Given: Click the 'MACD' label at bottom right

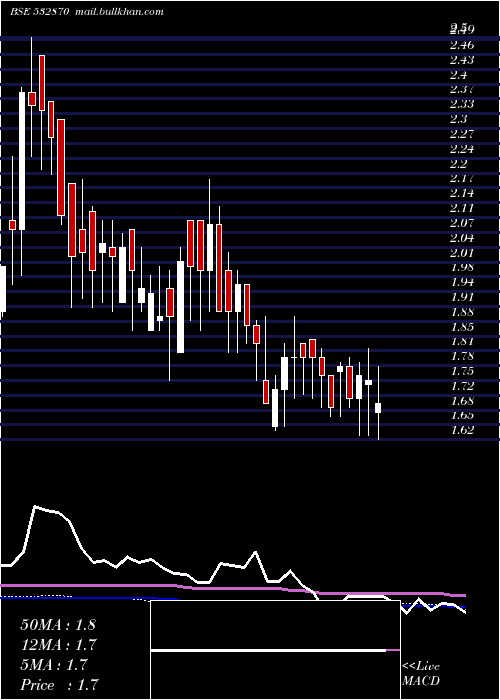Looking at the screenshot, I should (x=421, y=681).
